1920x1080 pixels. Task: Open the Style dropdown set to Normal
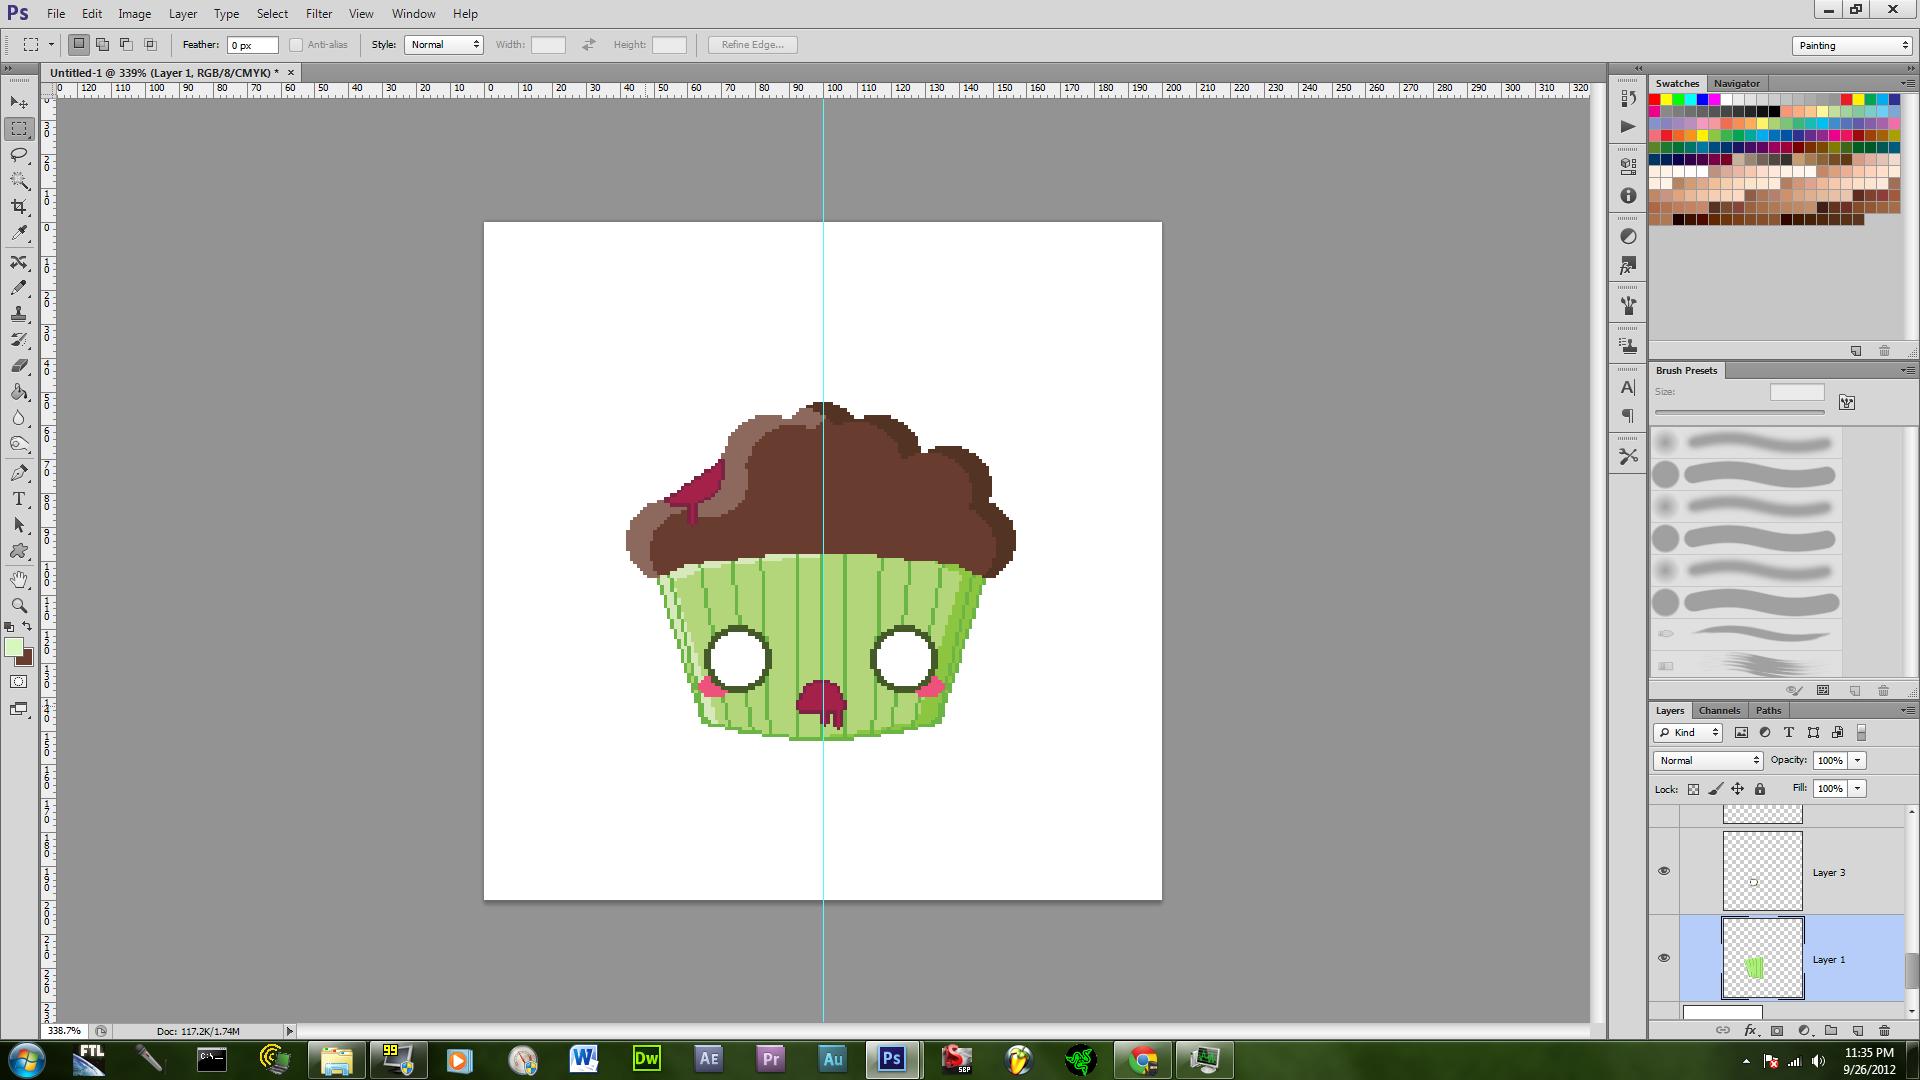click(x=444, y=45)
